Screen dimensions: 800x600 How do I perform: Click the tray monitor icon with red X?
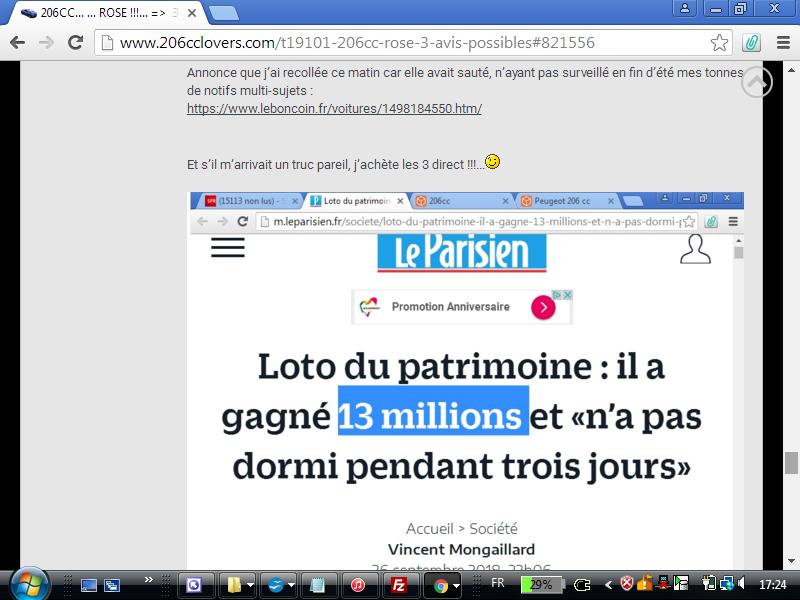tap(663, 583)
